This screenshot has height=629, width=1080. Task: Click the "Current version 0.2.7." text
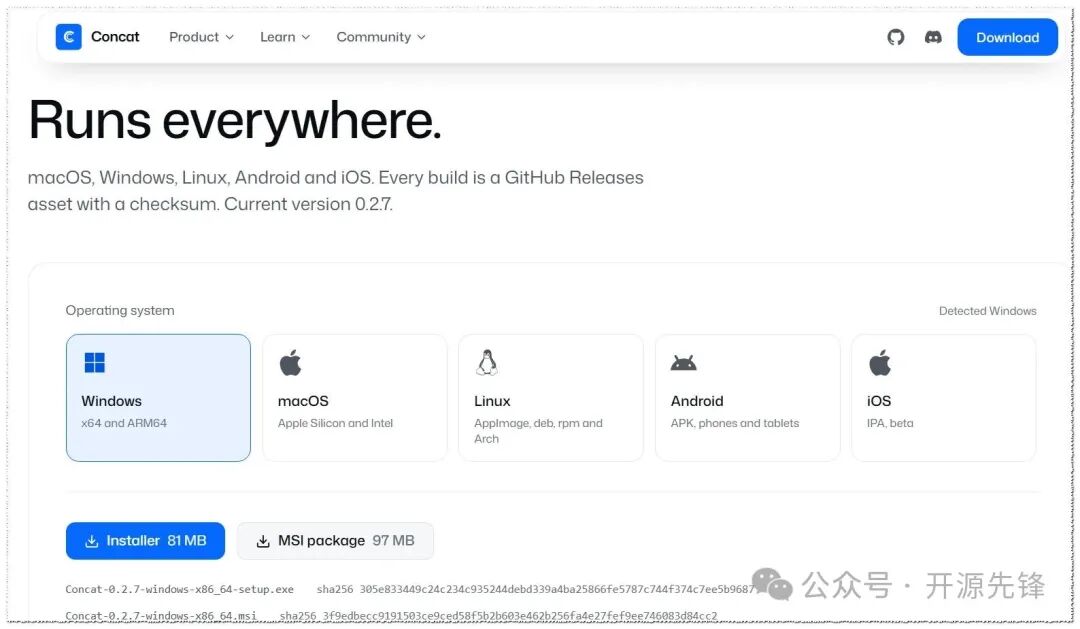[308, 205]
